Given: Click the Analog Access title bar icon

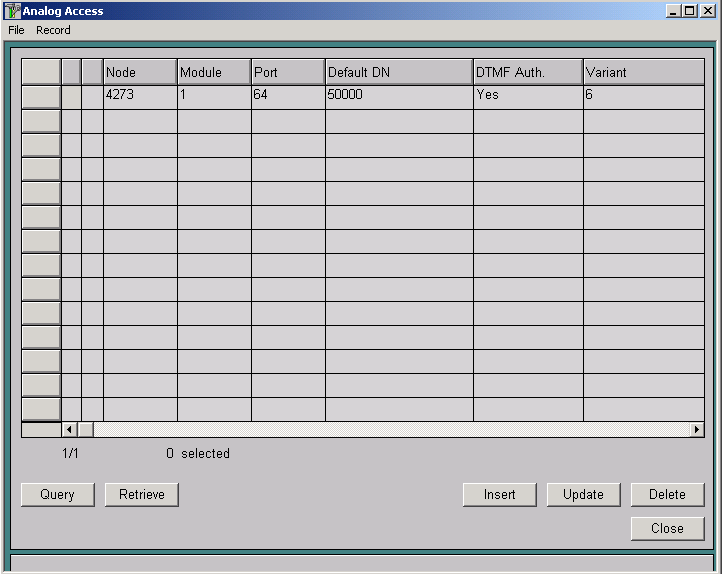Looking at the screenshot, I should pos(13,11).
